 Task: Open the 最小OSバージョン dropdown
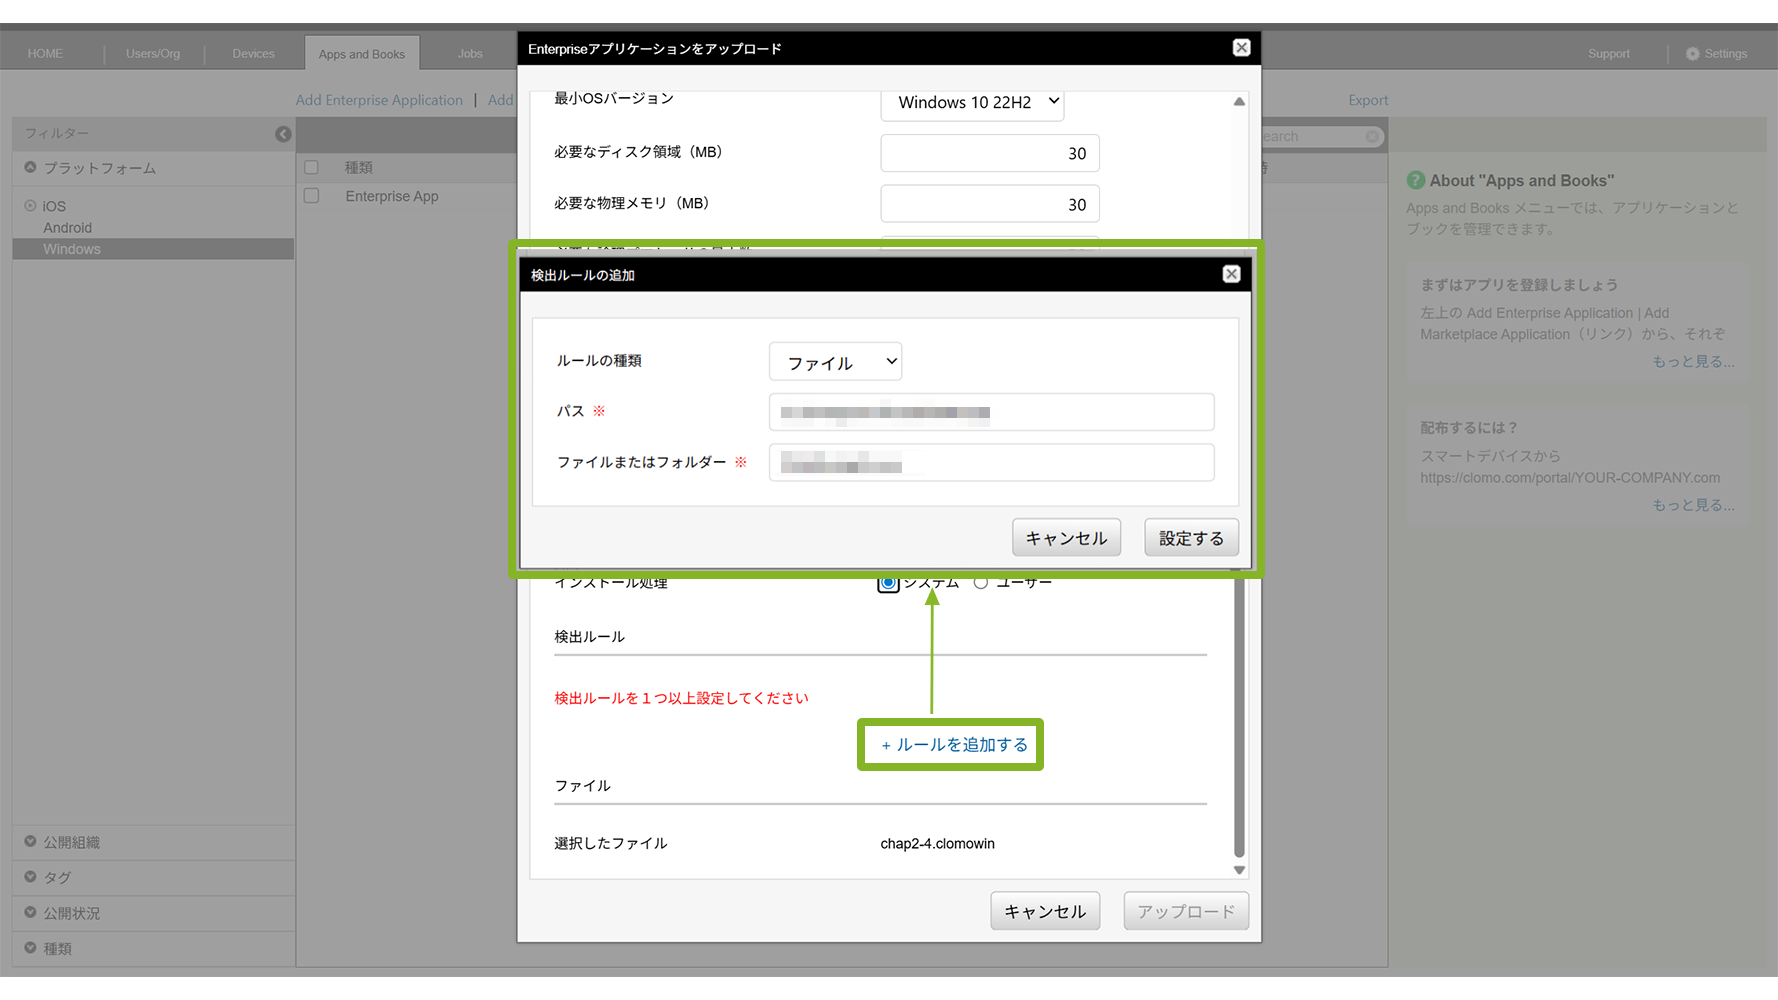point(972,102)
